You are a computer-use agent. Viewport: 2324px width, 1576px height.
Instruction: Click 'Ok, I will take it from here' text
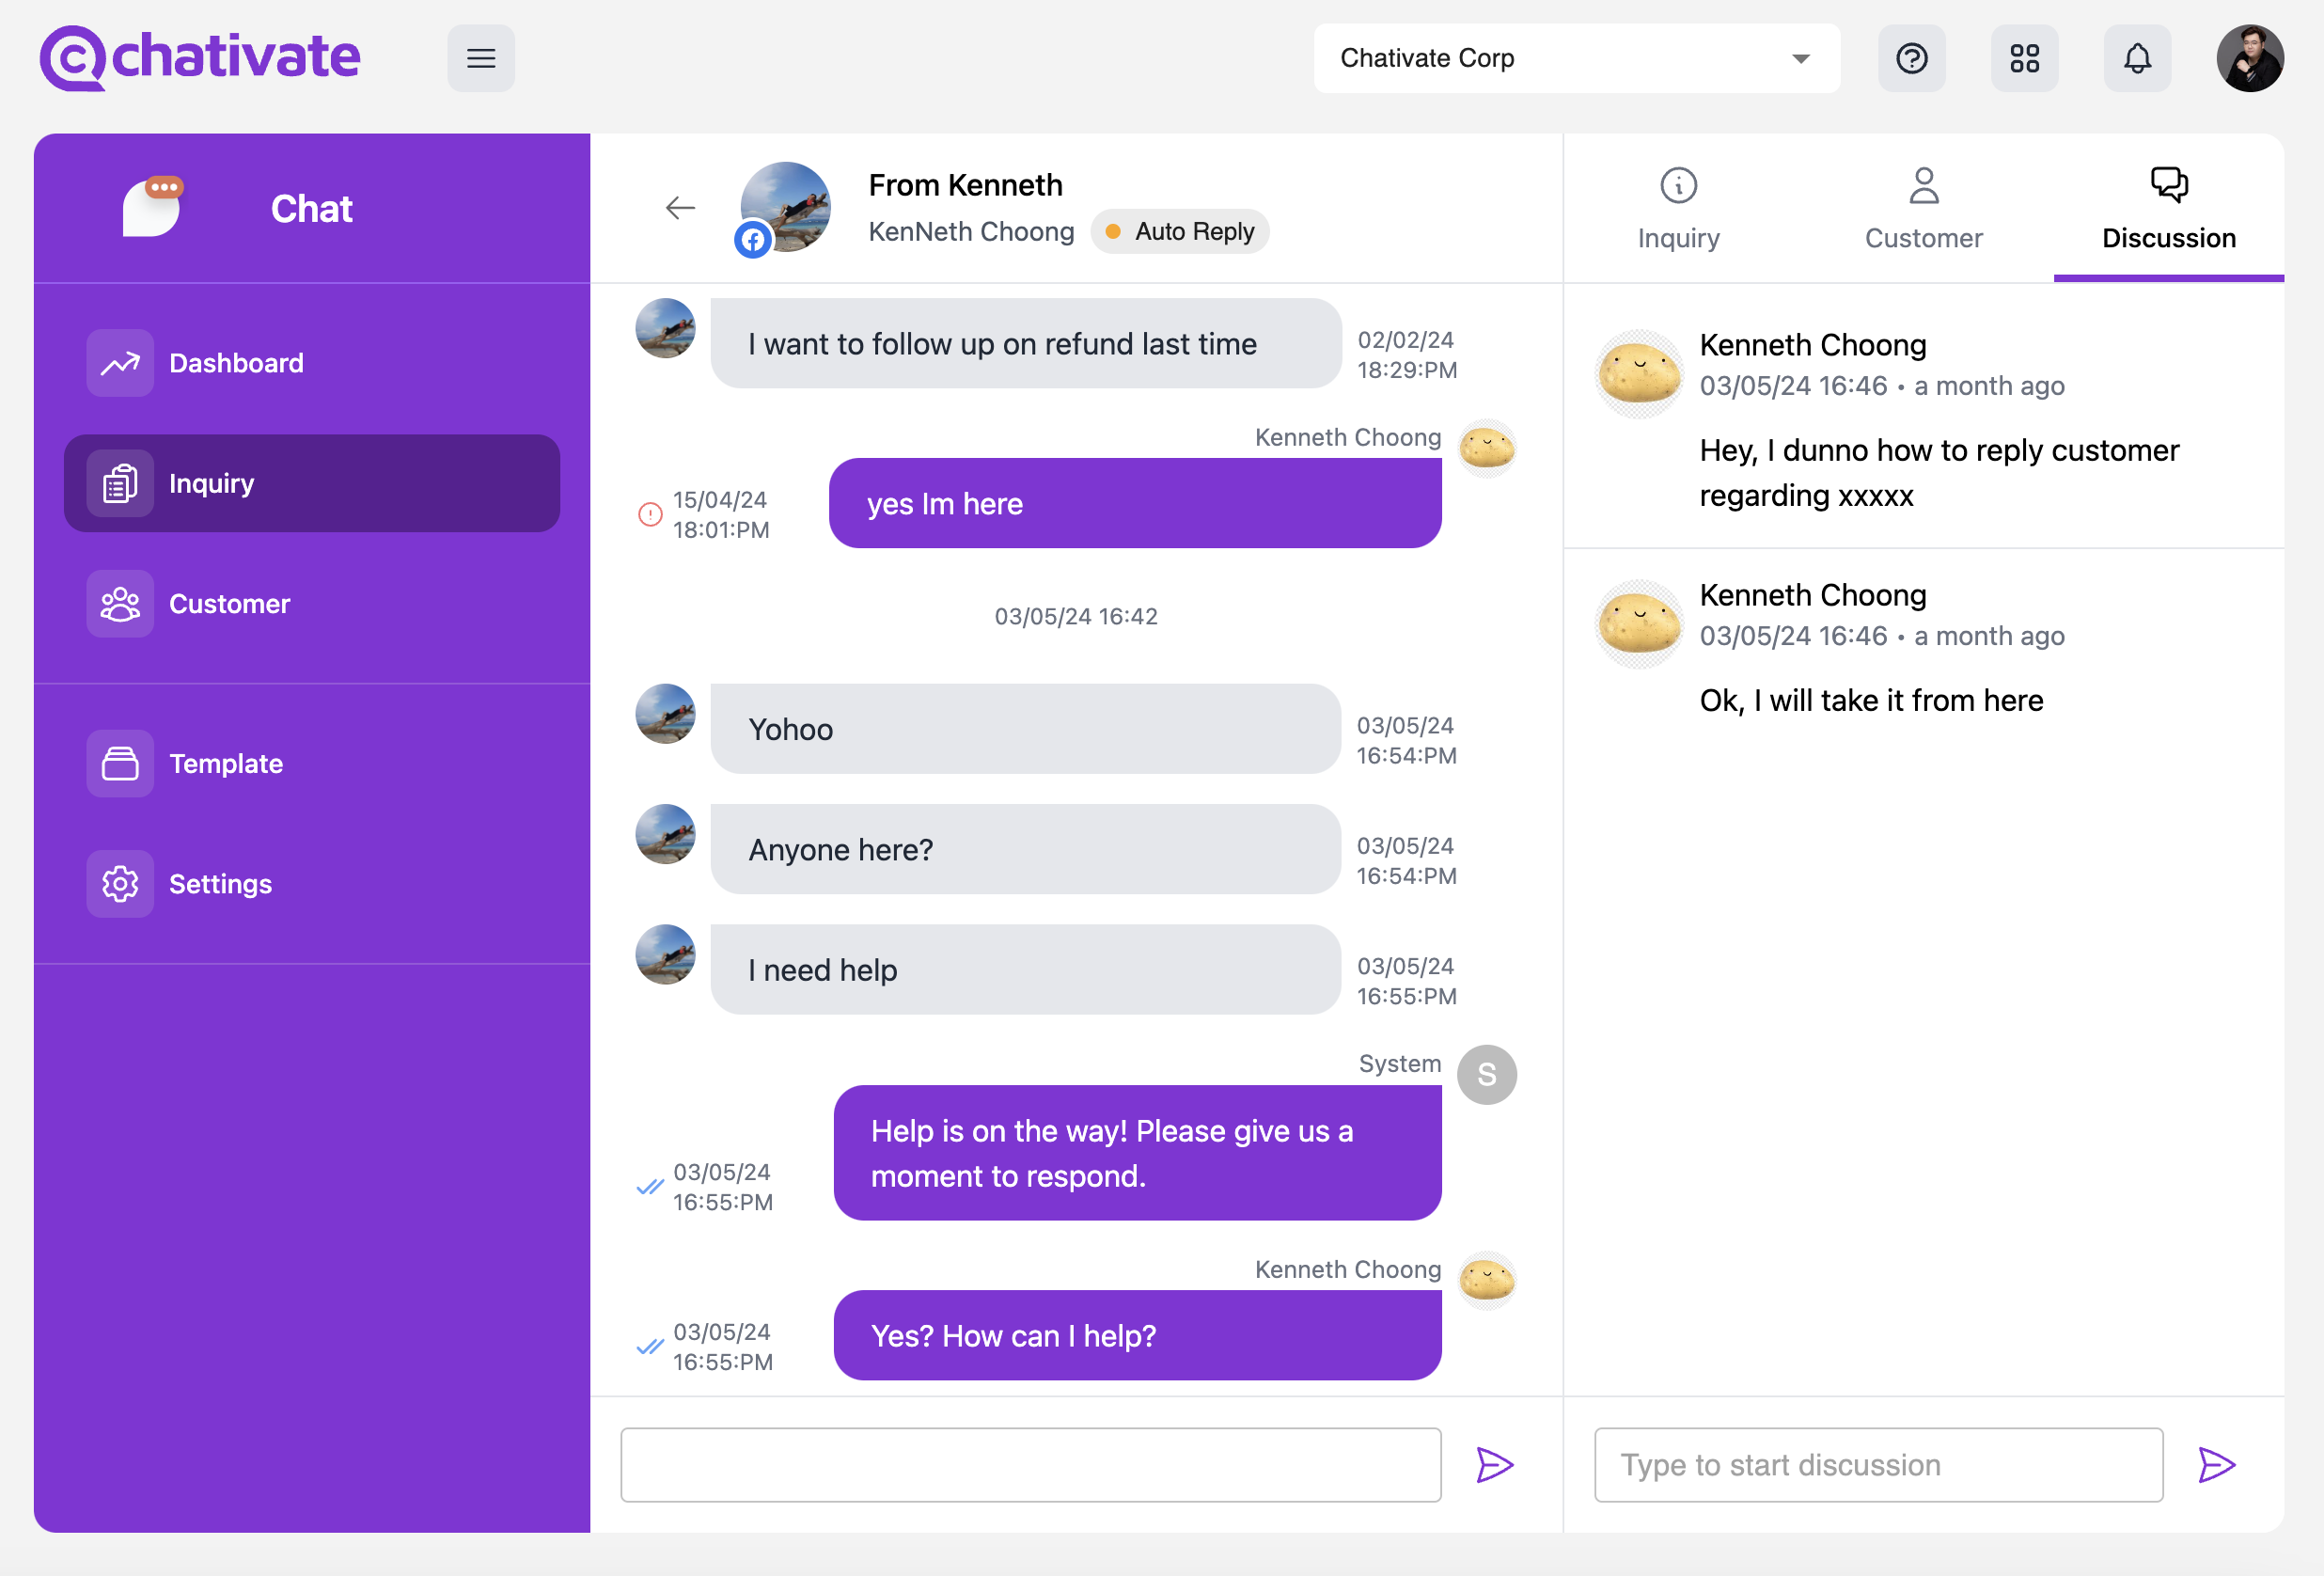[x=1871, y=701]
